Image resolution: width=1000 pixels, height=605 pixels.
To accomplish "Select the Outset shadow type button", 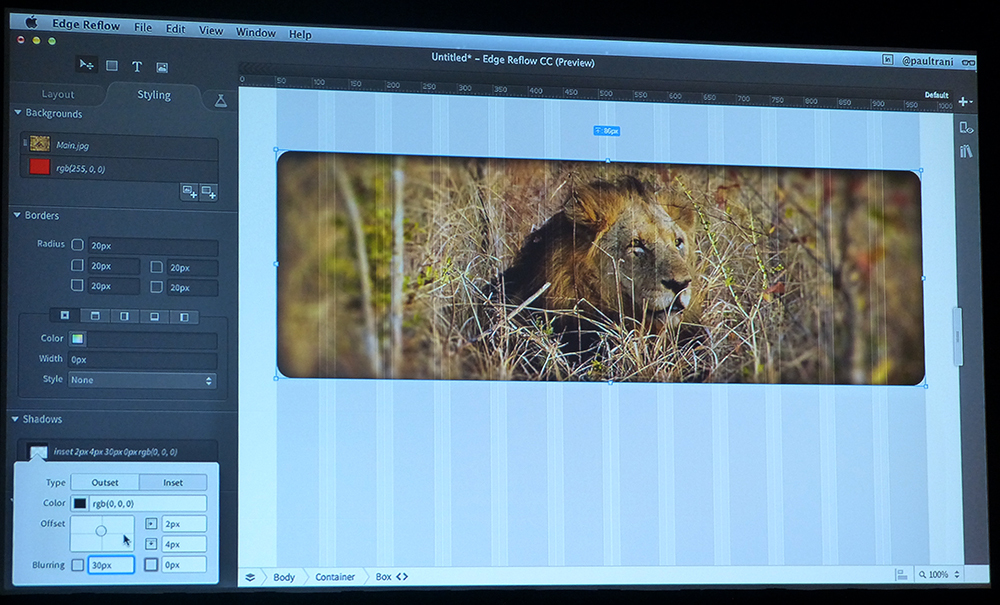I will click(x=105, y=482).
